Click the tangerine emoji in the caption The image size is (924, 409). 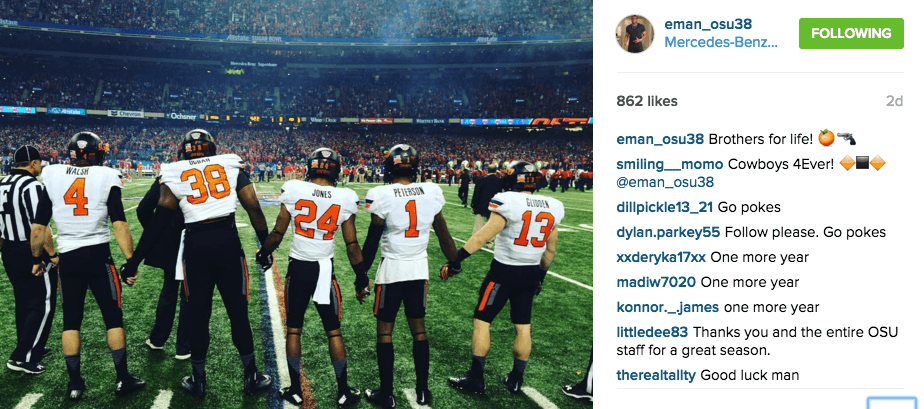[x=826, y=138]
